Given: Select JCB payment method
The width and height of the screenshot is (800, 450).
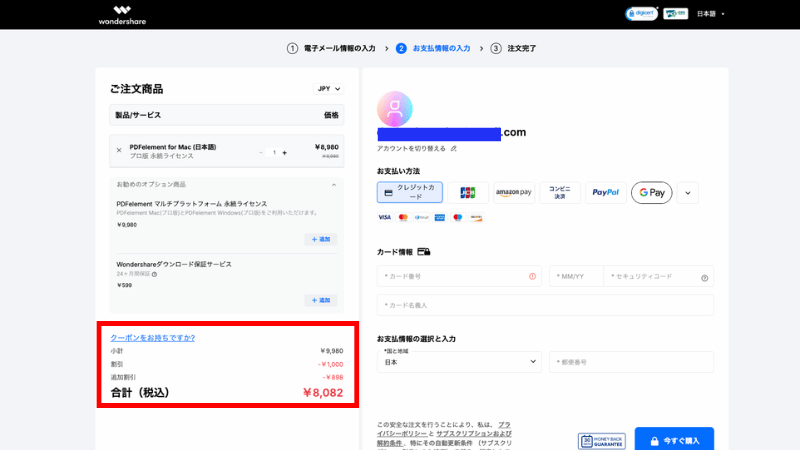Looking at the screenshot, I should [x=468, y=192].
